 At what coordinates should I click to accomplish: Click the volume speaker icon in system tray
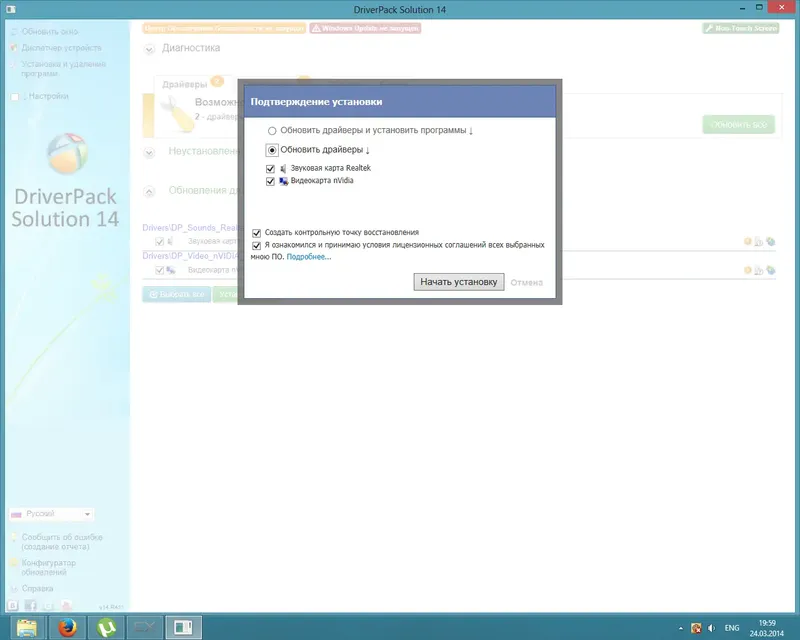click(711, 628)
